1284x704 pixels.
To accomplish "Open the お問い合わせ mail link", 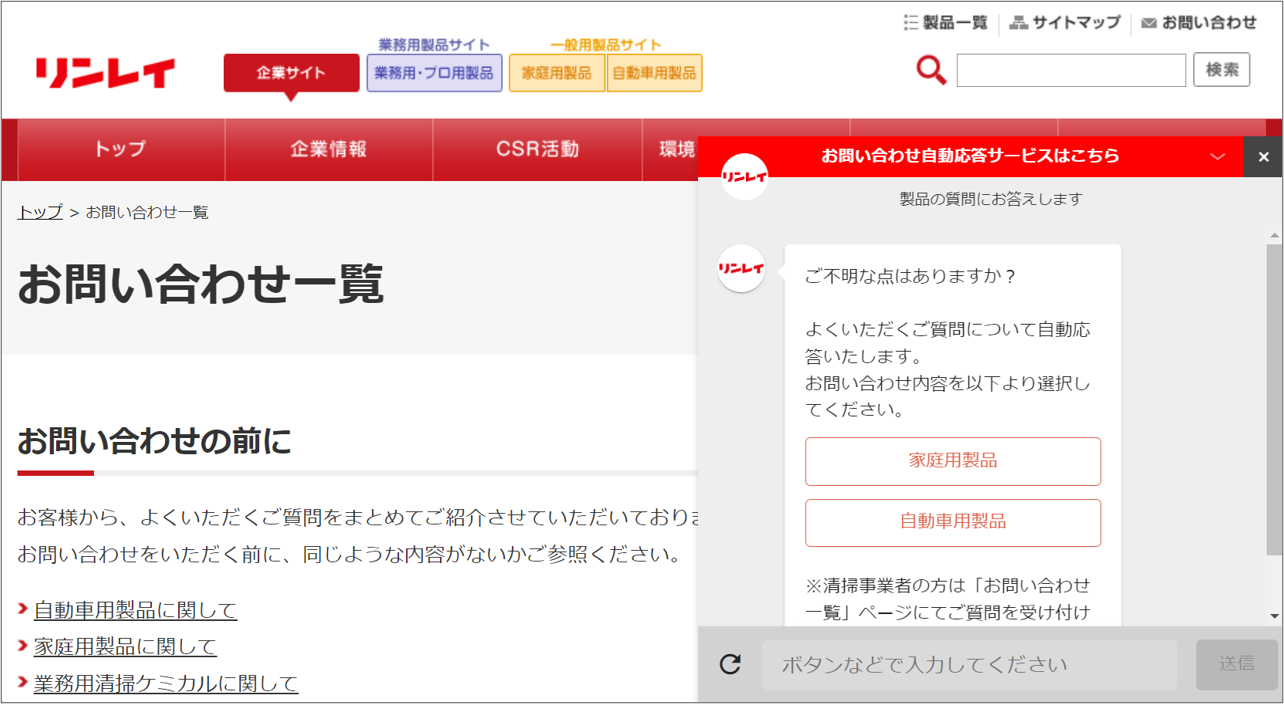I will click(x=1199, y=22).
